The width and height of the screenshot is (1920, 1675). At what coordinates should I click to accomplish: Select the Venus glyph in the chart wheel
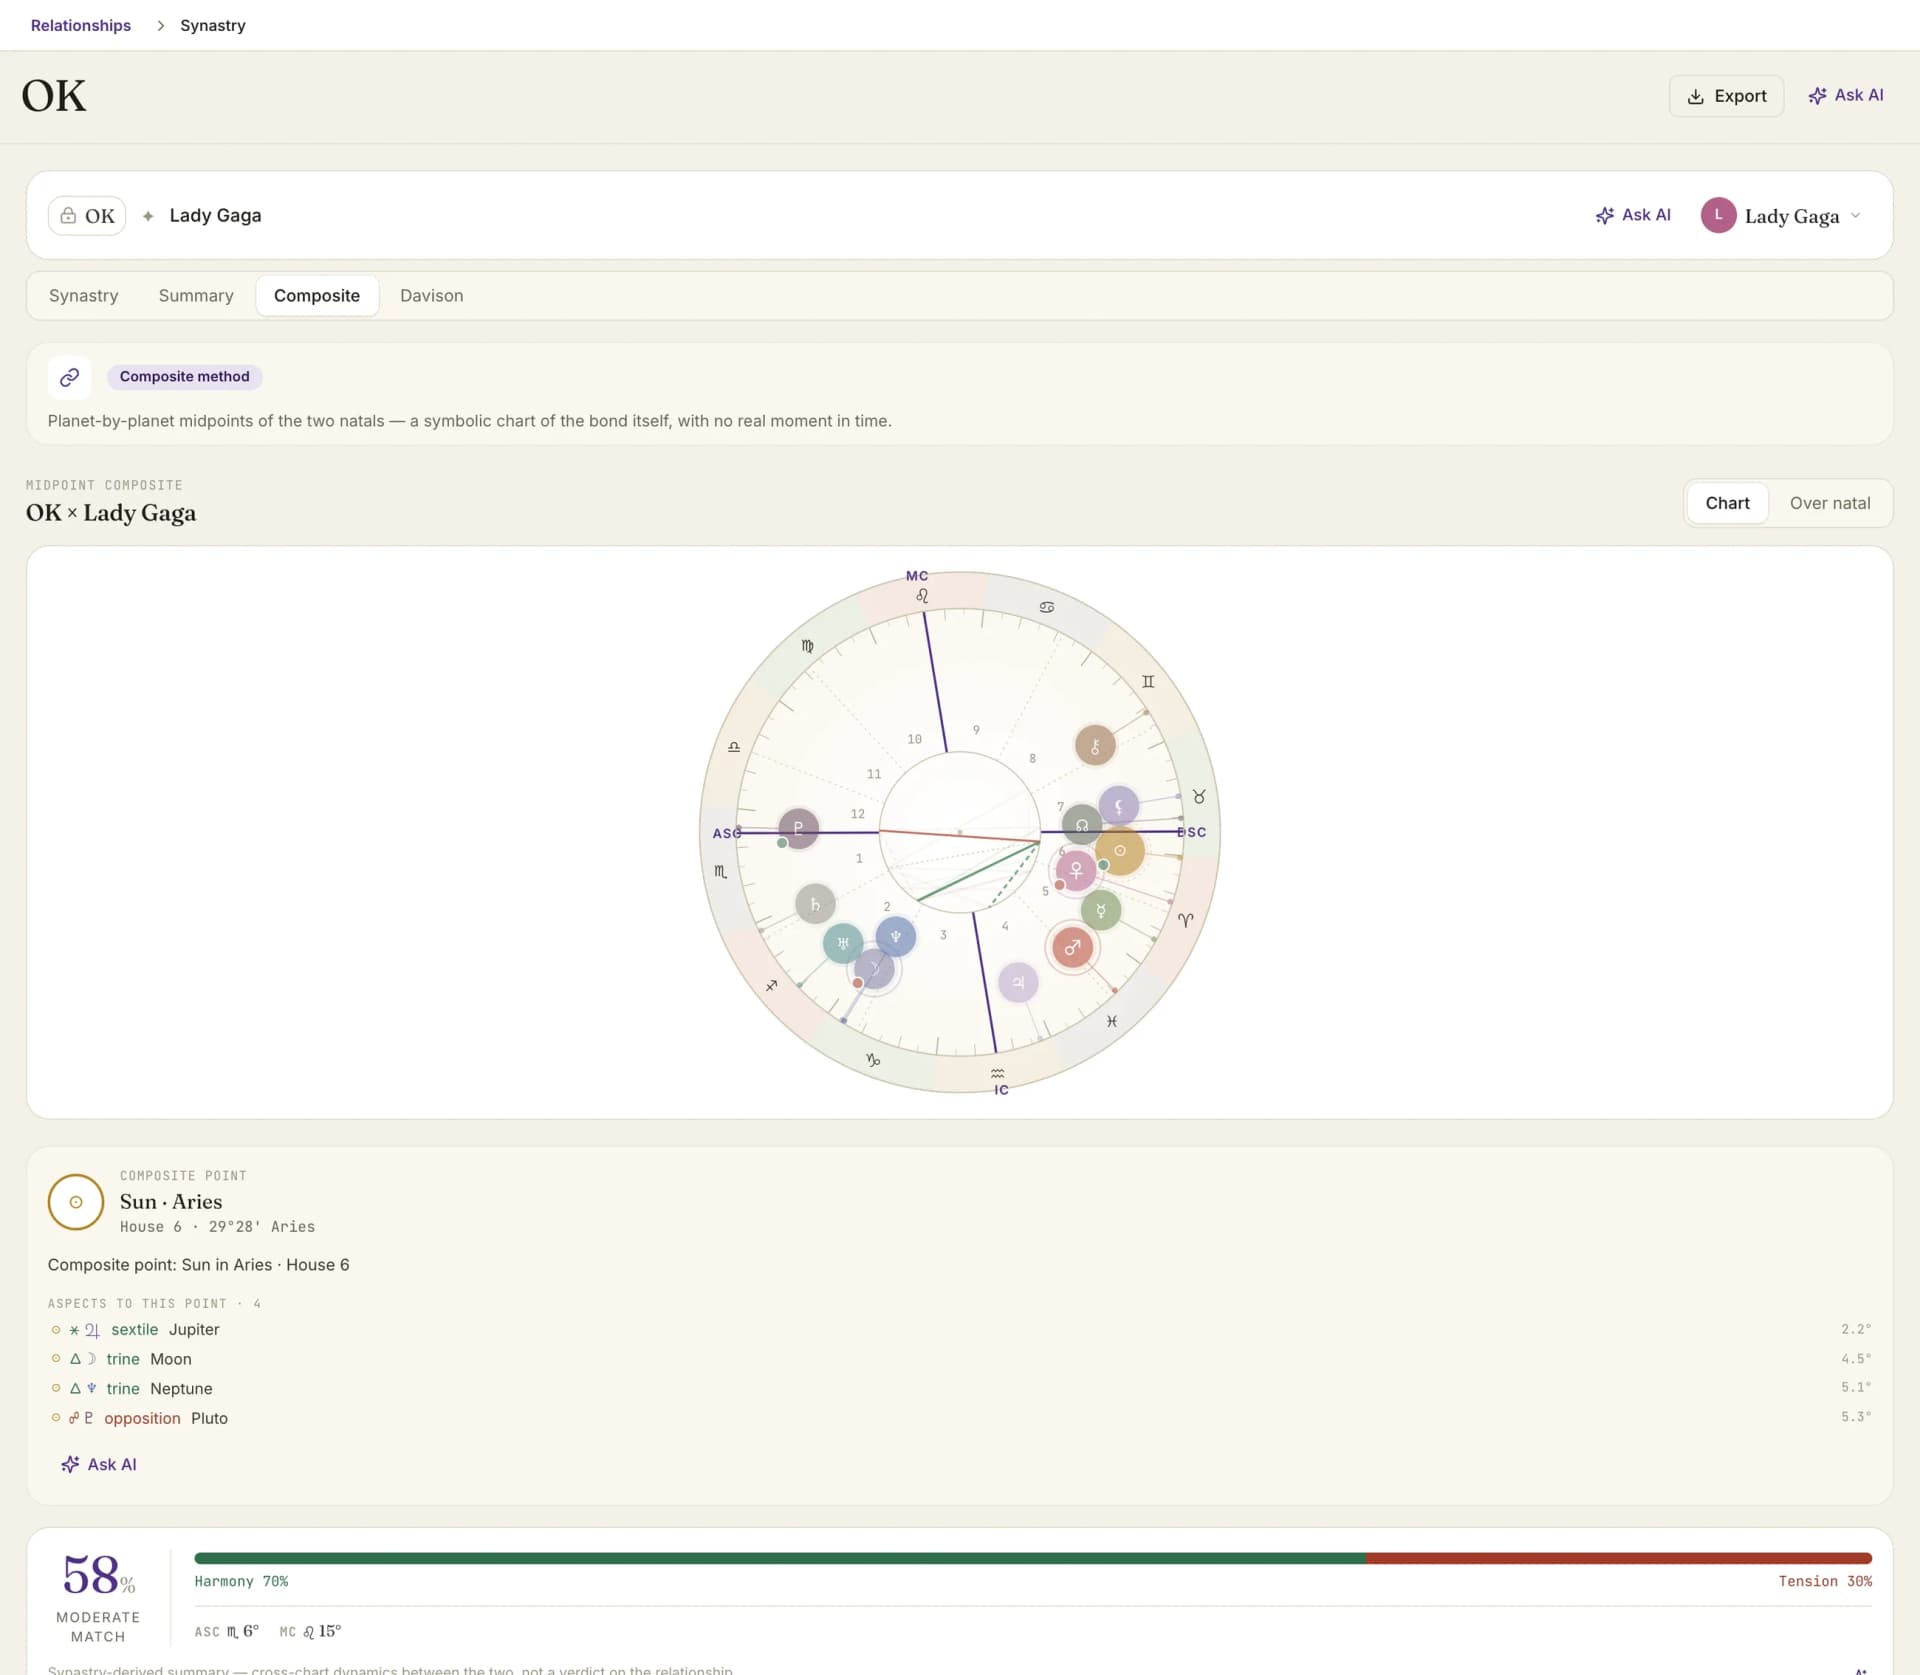[1076, 870]
